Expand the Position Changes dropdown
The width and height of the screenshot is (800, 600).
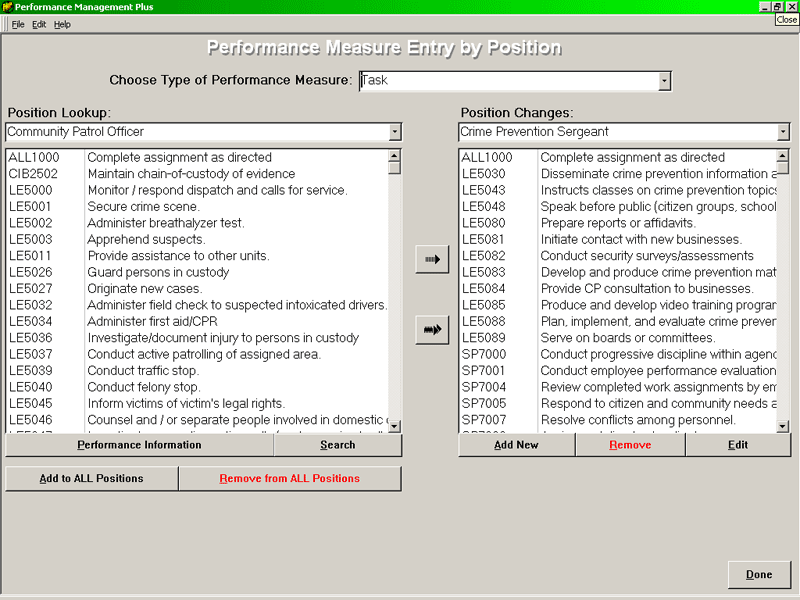pyautogui.click(x=782, y=132)
